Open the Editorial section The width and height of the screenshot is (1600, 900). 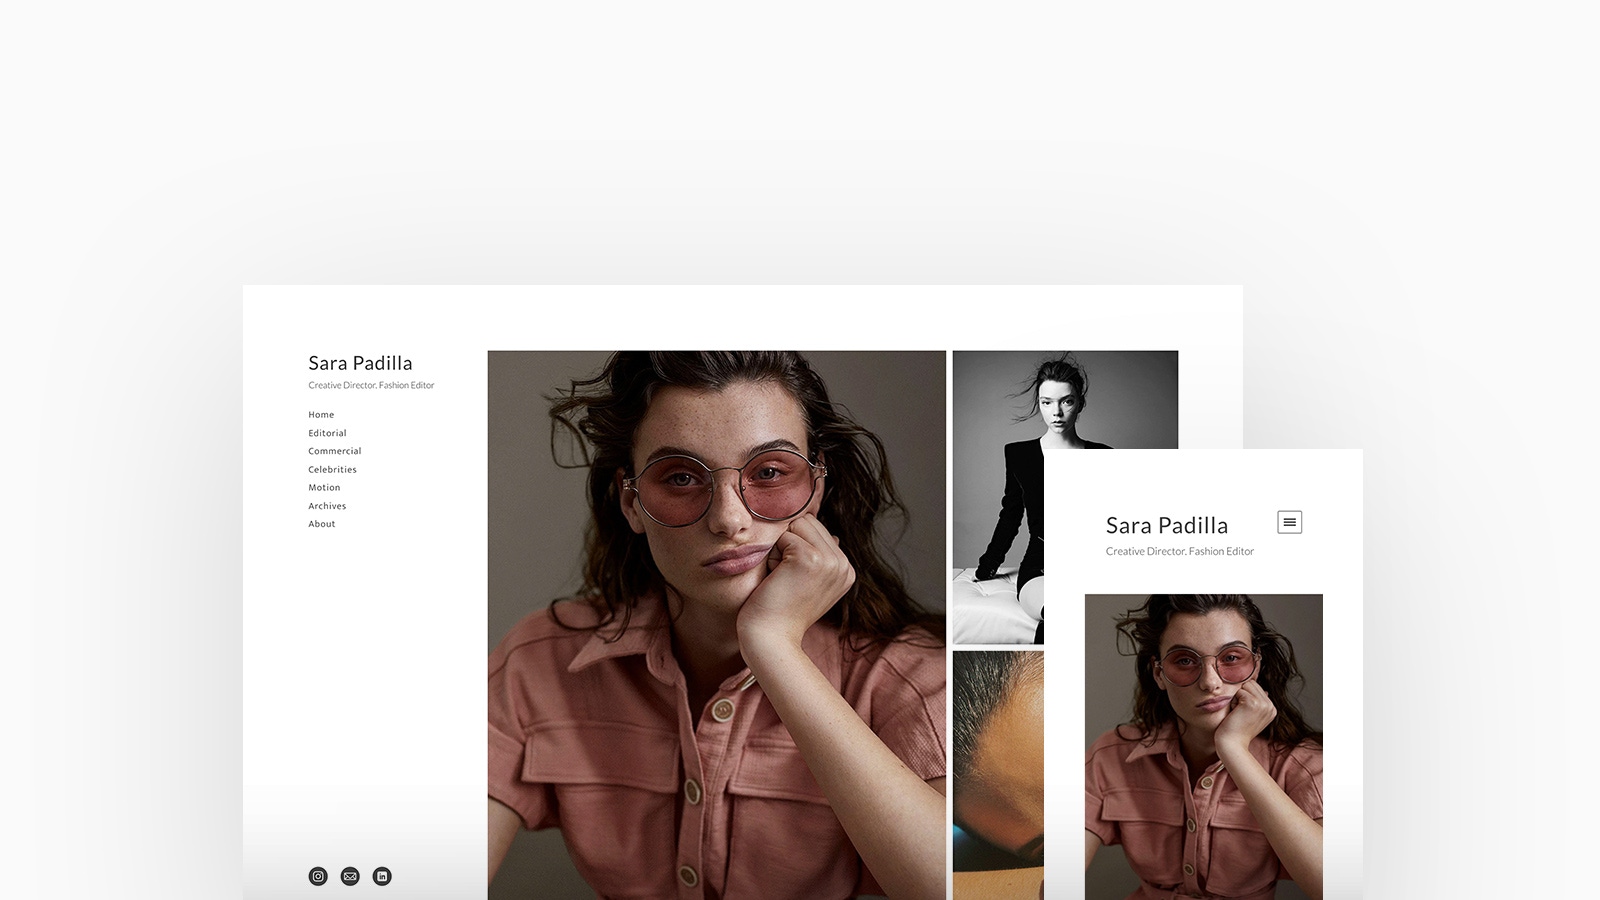327,433
